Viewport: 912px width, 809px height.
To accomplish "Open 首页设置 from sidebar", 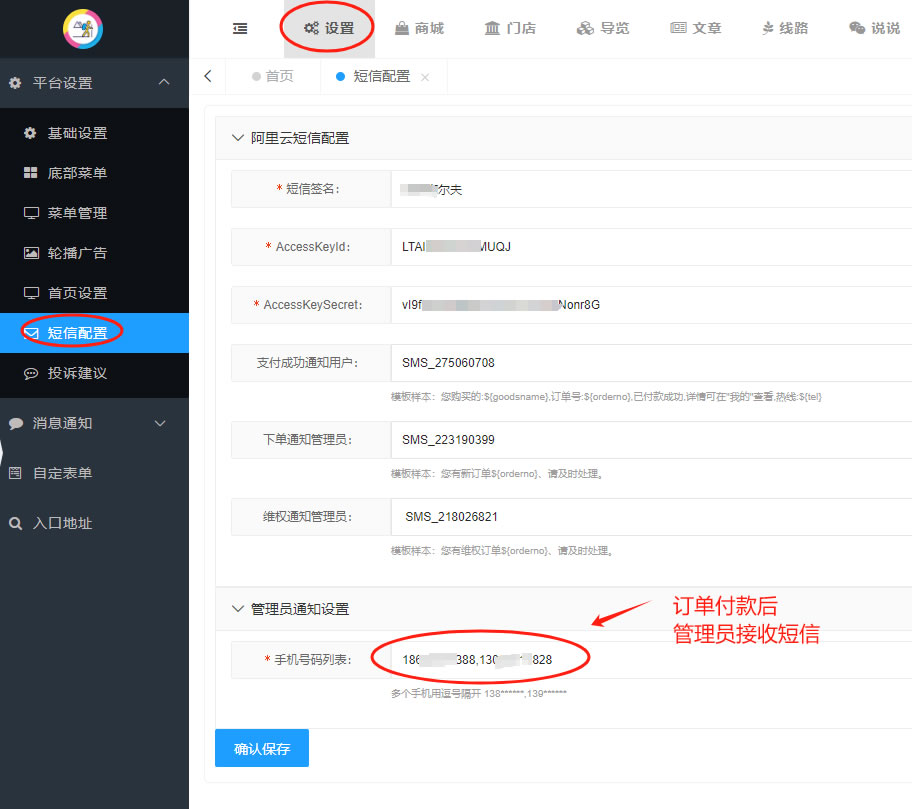I will pos(77,293).
